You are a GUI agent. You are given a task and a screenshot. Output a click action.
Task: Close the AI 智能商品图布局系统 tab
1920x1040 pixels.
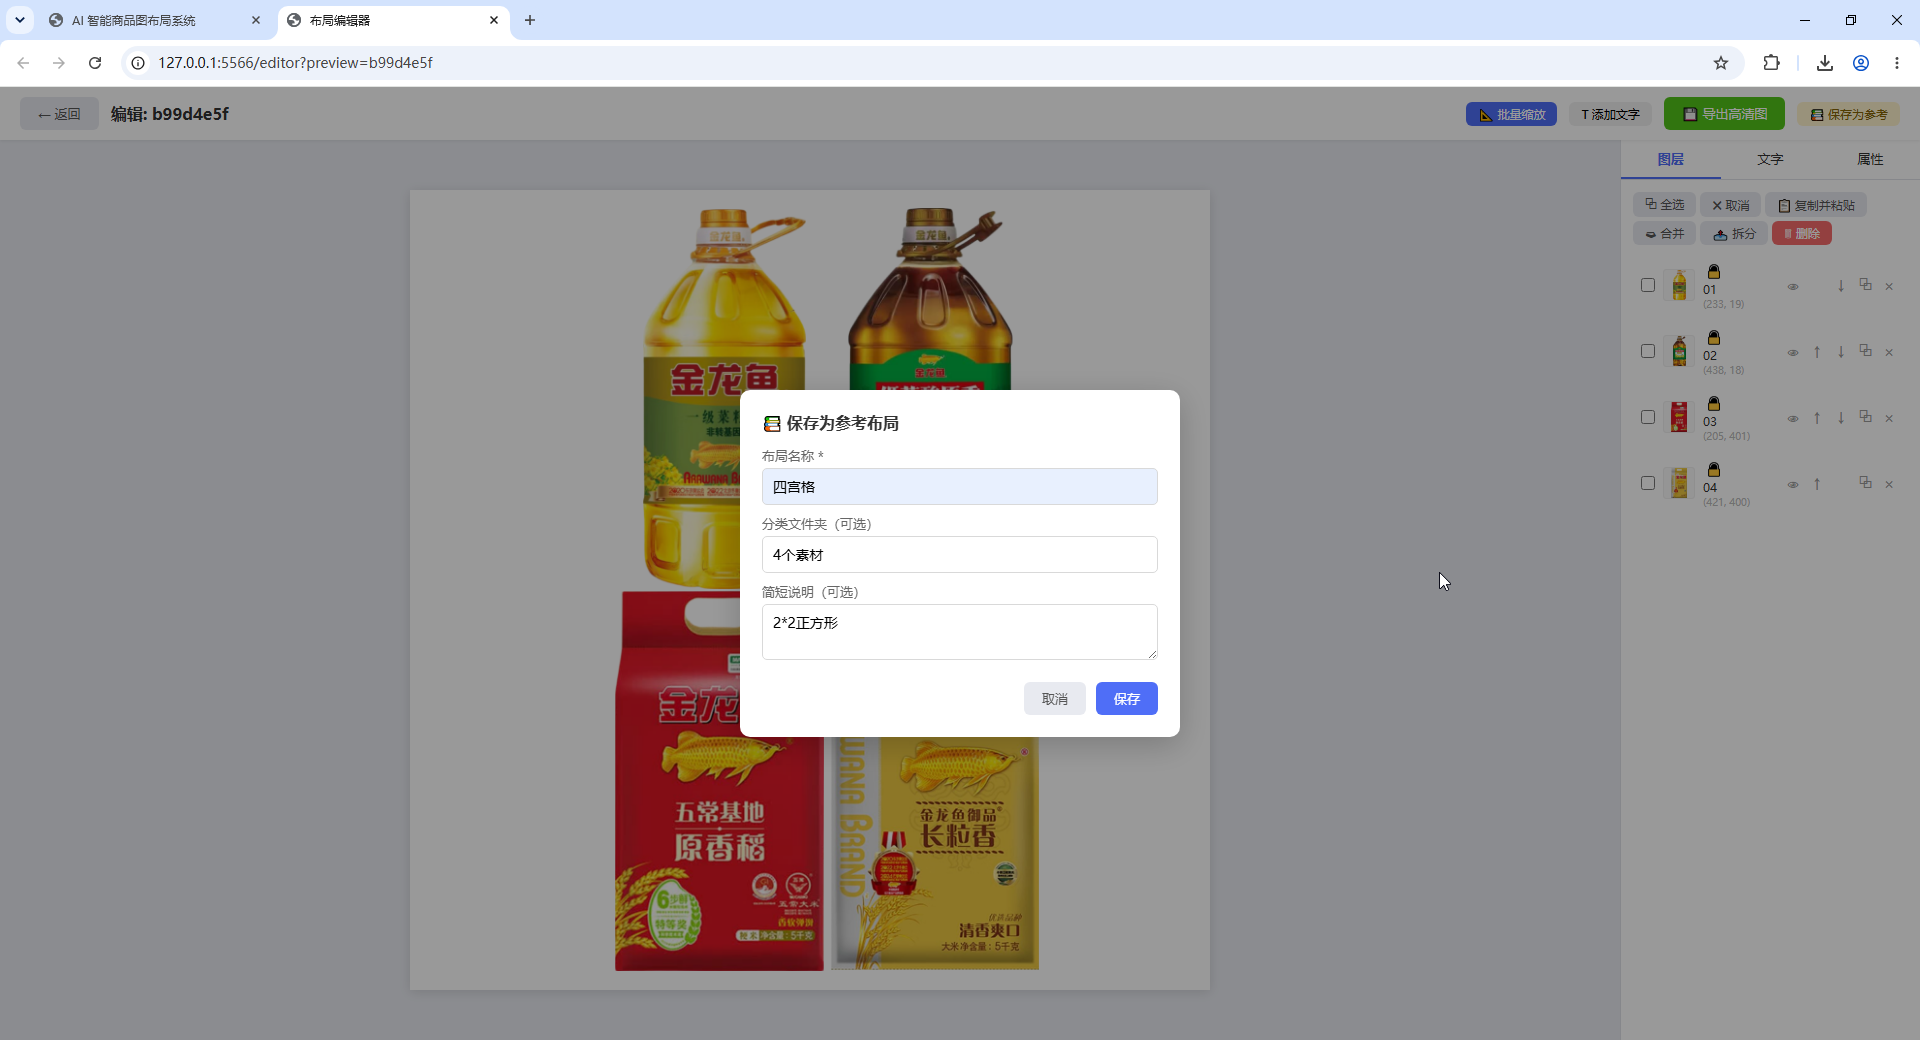point(256,20)
